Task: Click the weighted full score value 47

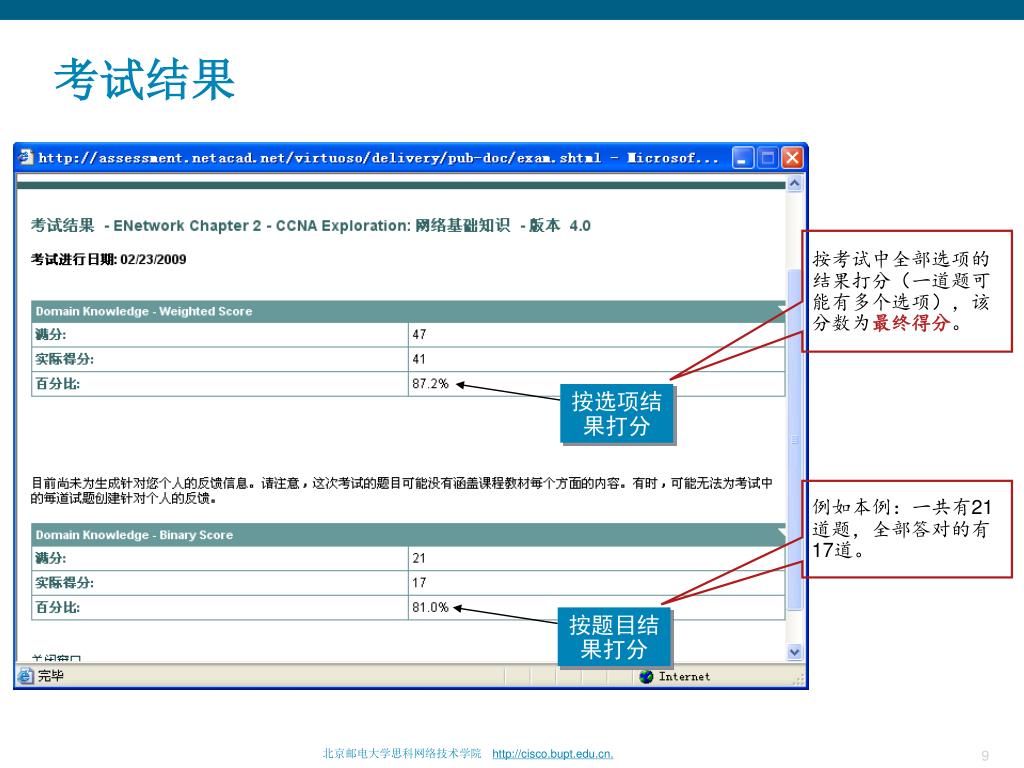Action: tap(419, 334)
